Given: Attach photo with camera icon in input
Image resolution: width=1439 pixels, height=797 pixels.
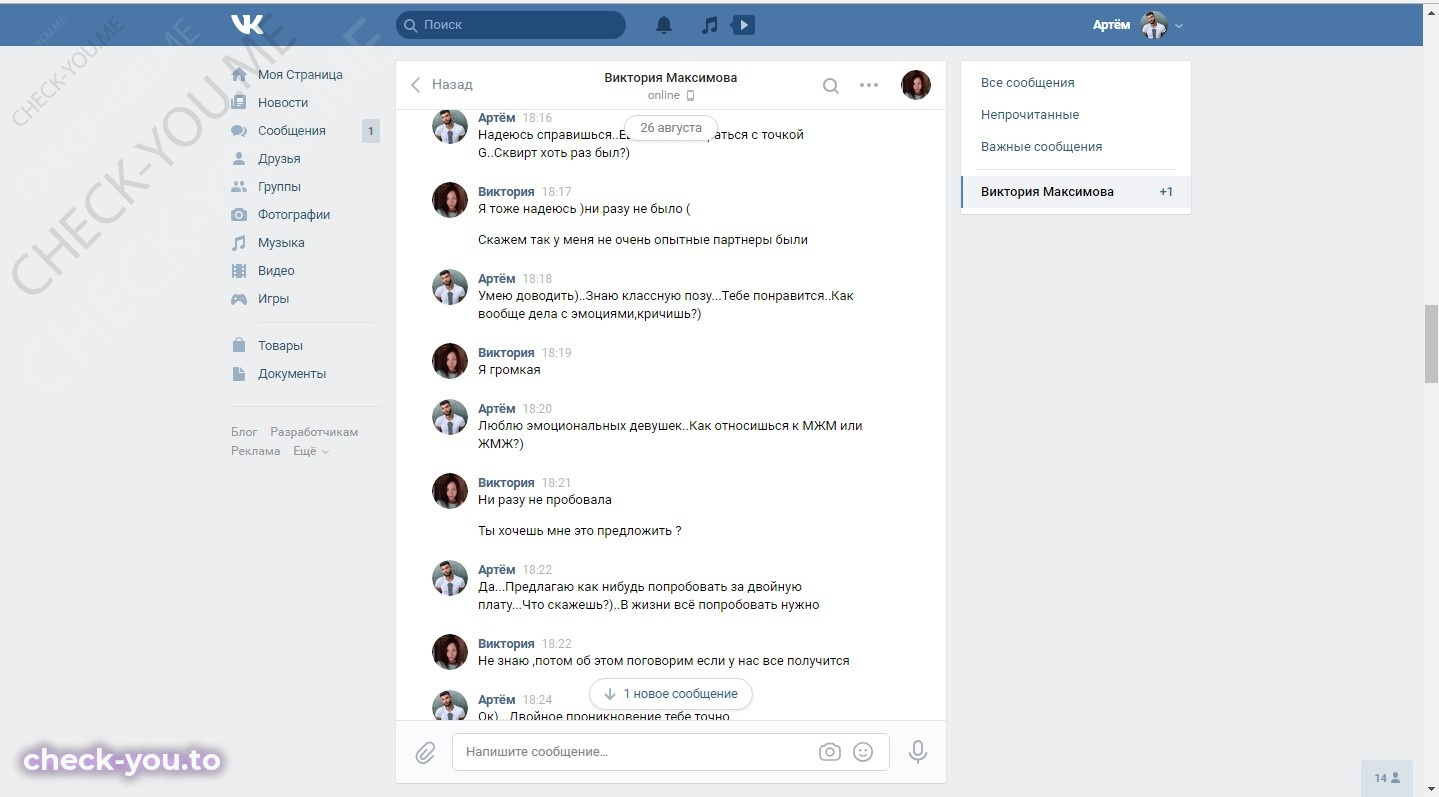Looking at the screenshot, I should pyautogui.click(x=829, y=752).
